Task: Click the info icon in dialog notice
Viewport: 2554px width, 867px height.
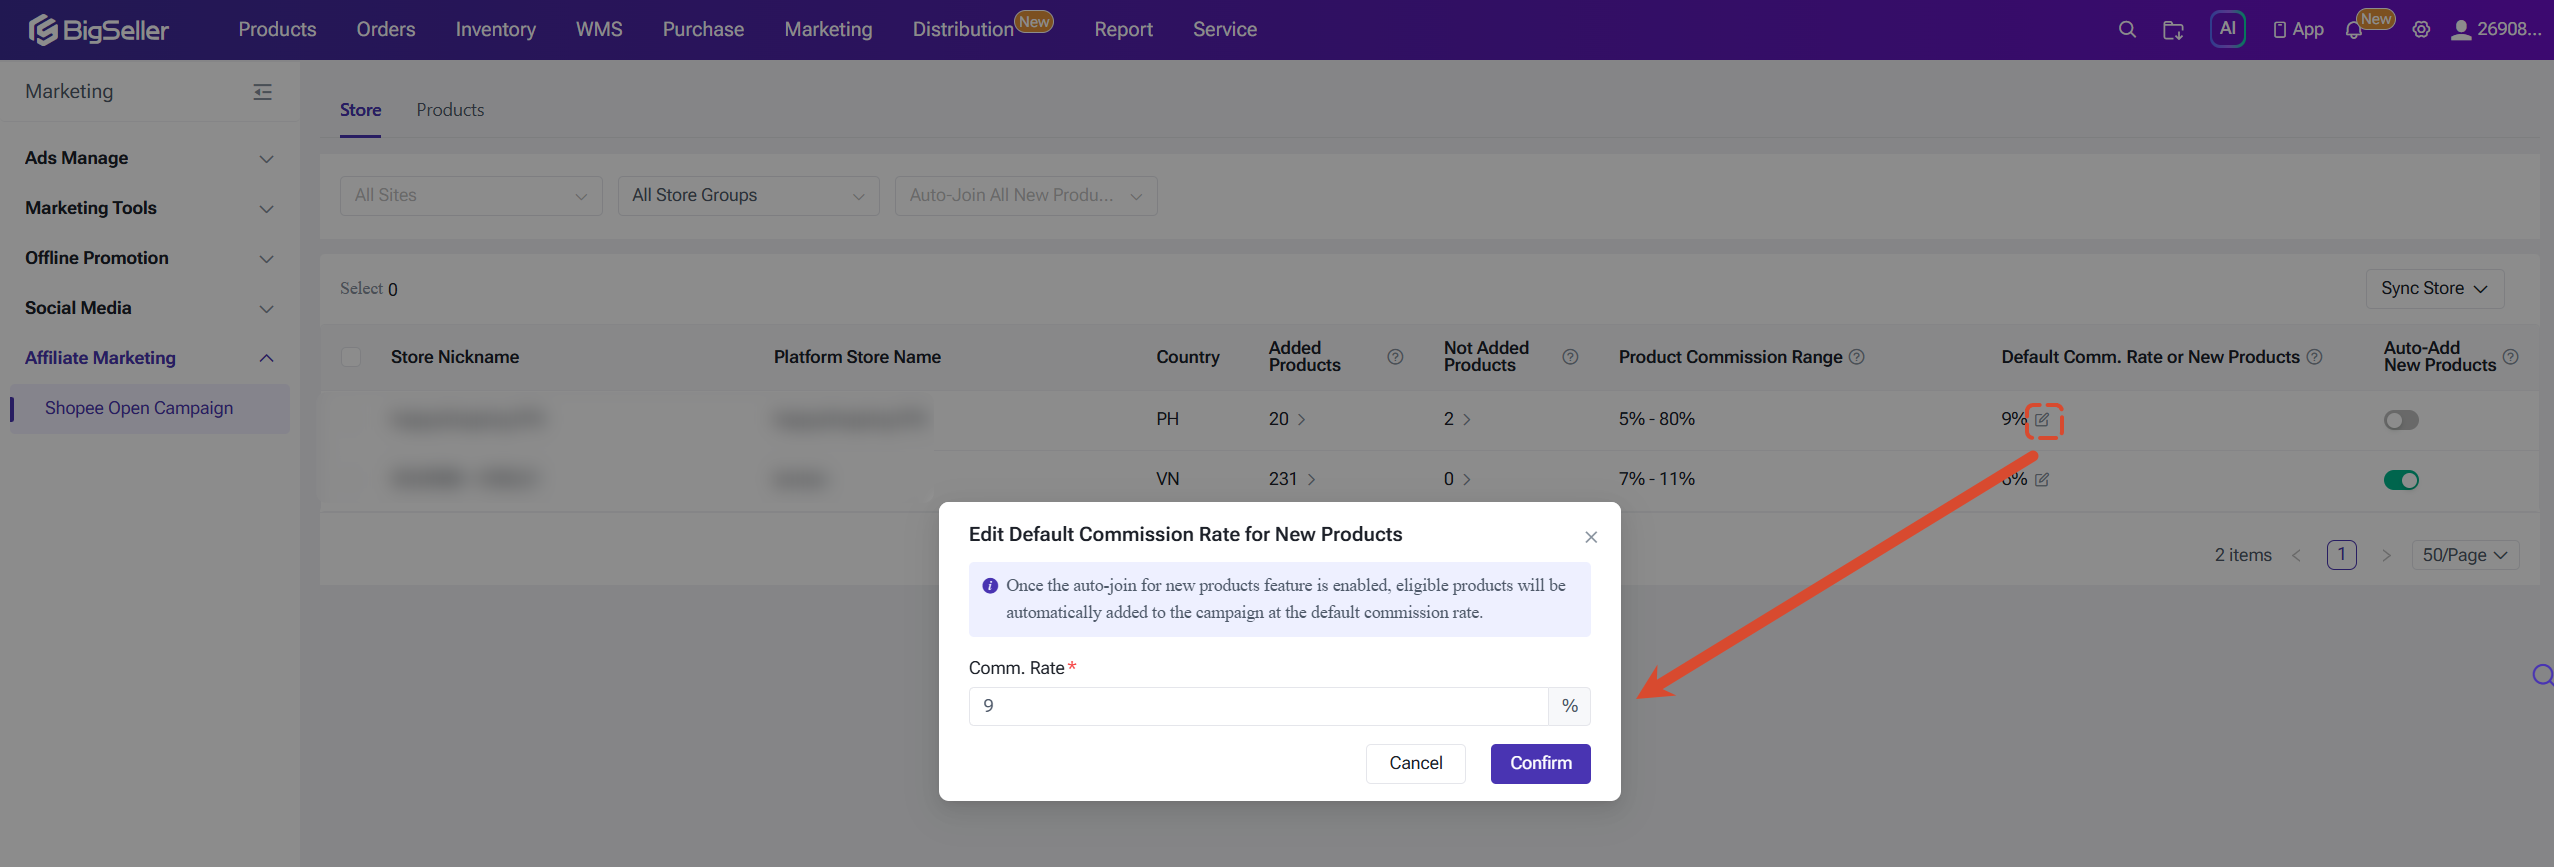Action: coord(990,586)
